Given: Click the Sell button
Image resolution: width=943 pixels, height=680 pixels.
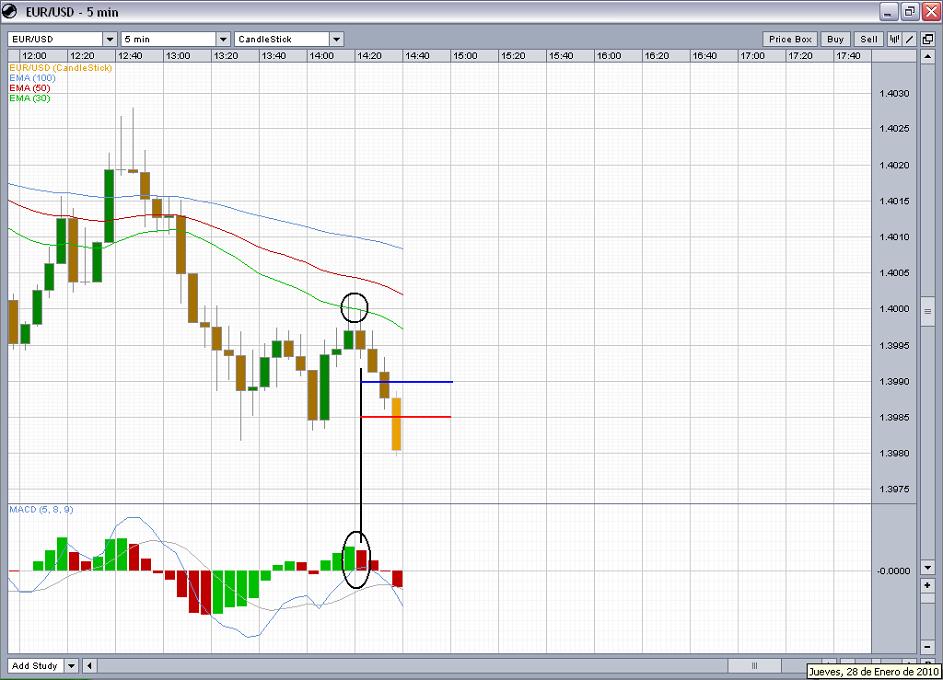Looking at the screenshot, I should [868, 39].
